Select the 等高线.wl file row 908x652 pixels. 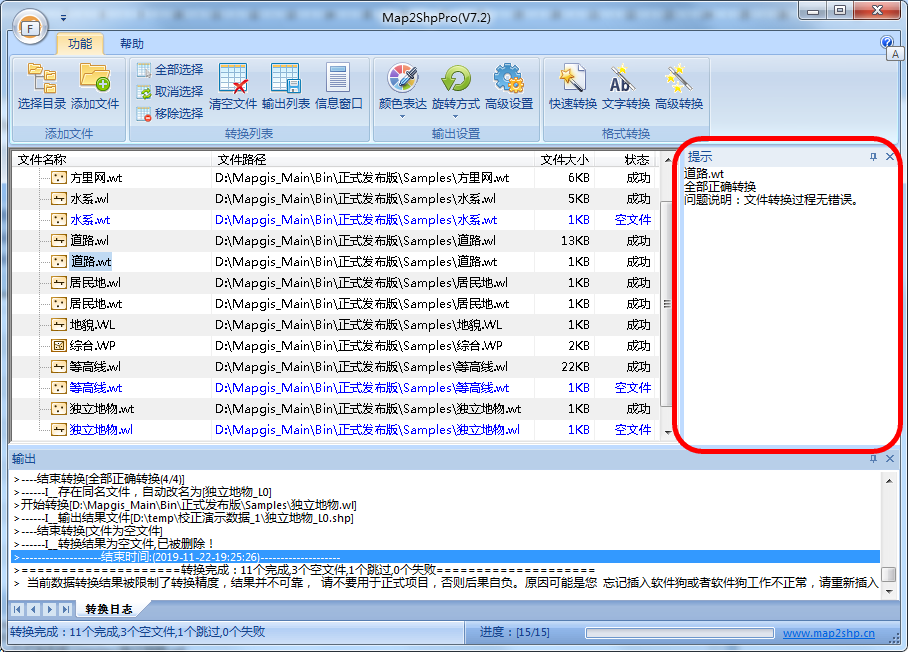point(336,367)
